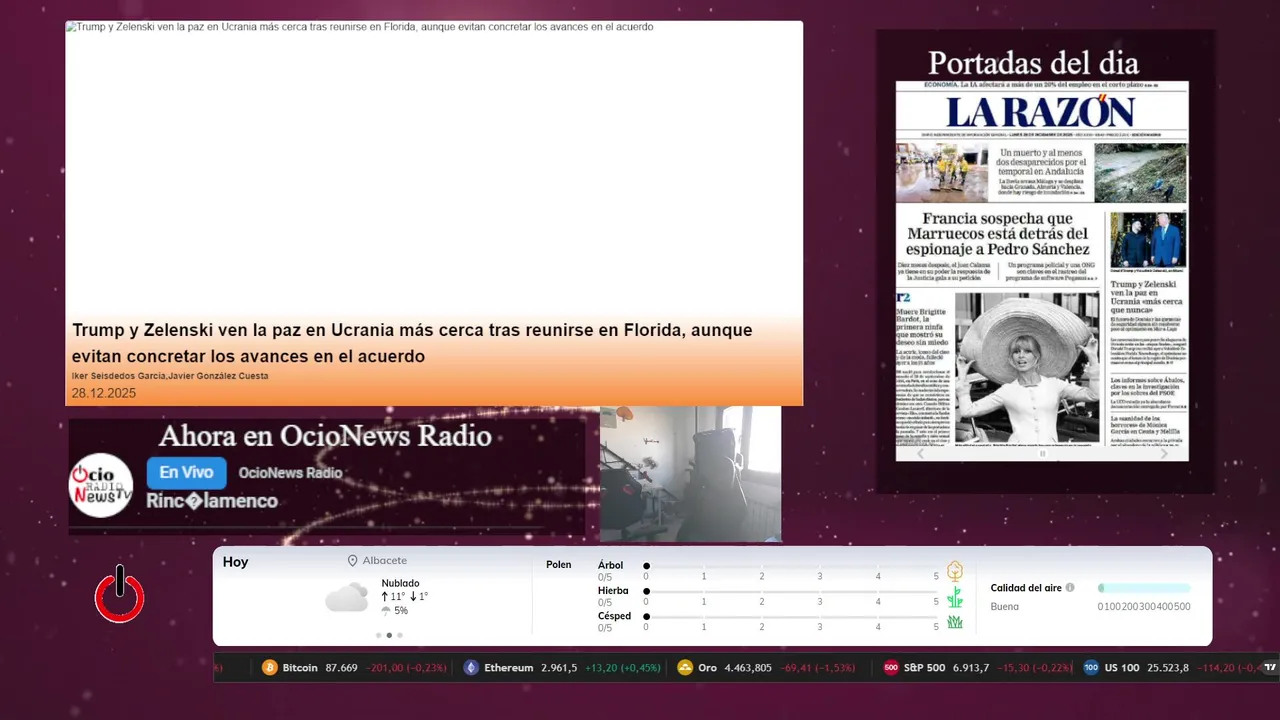The height and width of the screenshot is (720, 1280).
Task: Click the US 100 label in ticker
Action: (1121, 667)
